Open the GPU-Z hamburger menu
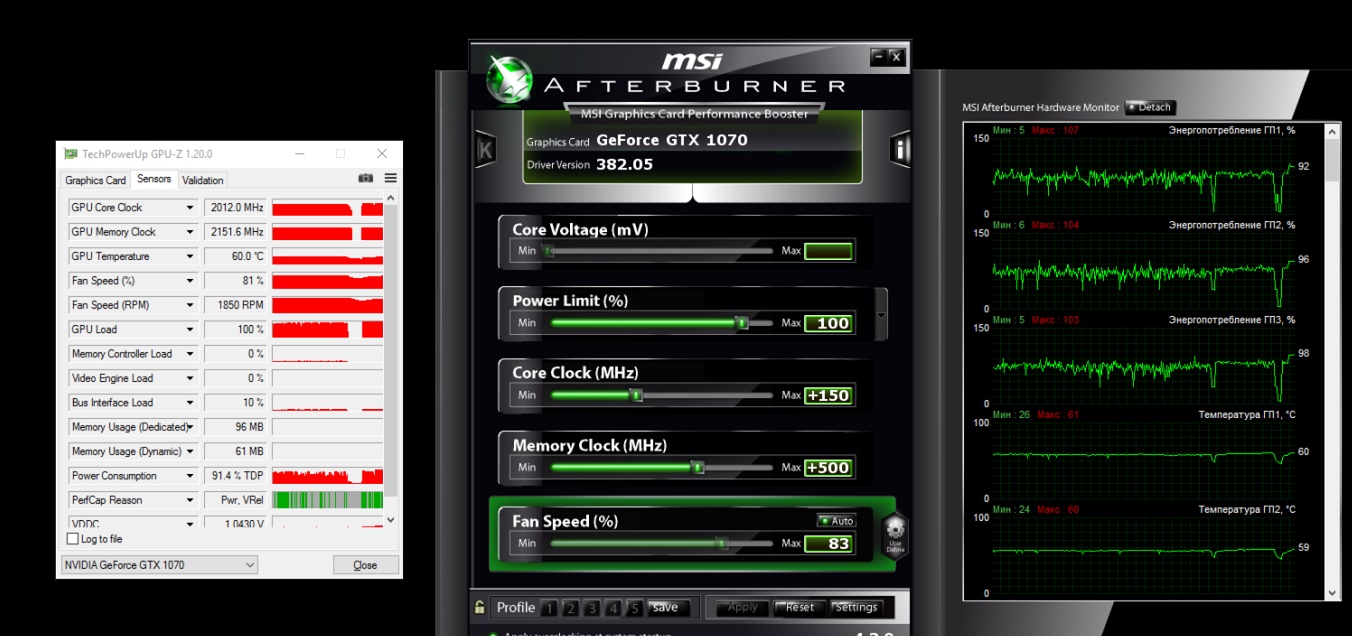1352x636 pixels. (x=390, y=179)
